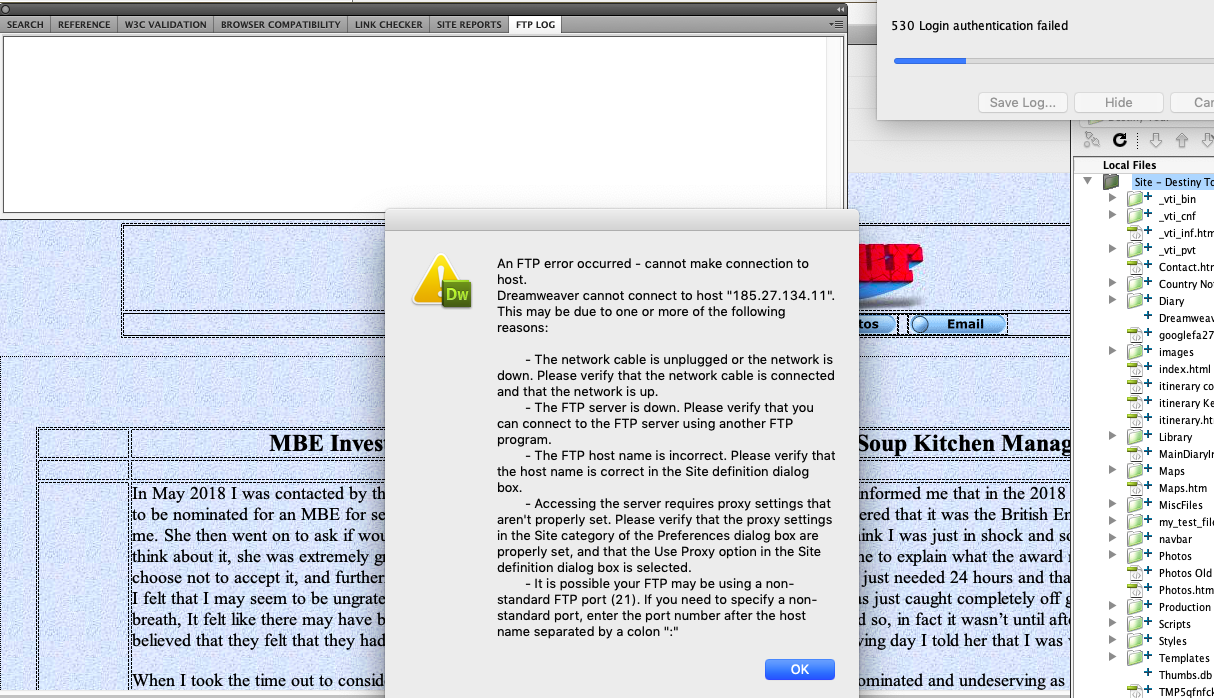Expand the images folder

pos(1112,352)
